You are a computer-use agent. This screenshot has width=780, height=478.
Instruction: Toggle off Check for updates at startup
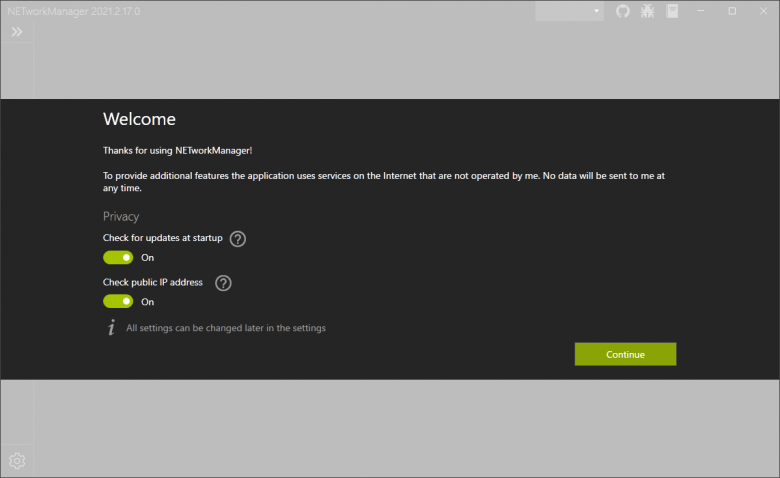[x=118, y=257]
